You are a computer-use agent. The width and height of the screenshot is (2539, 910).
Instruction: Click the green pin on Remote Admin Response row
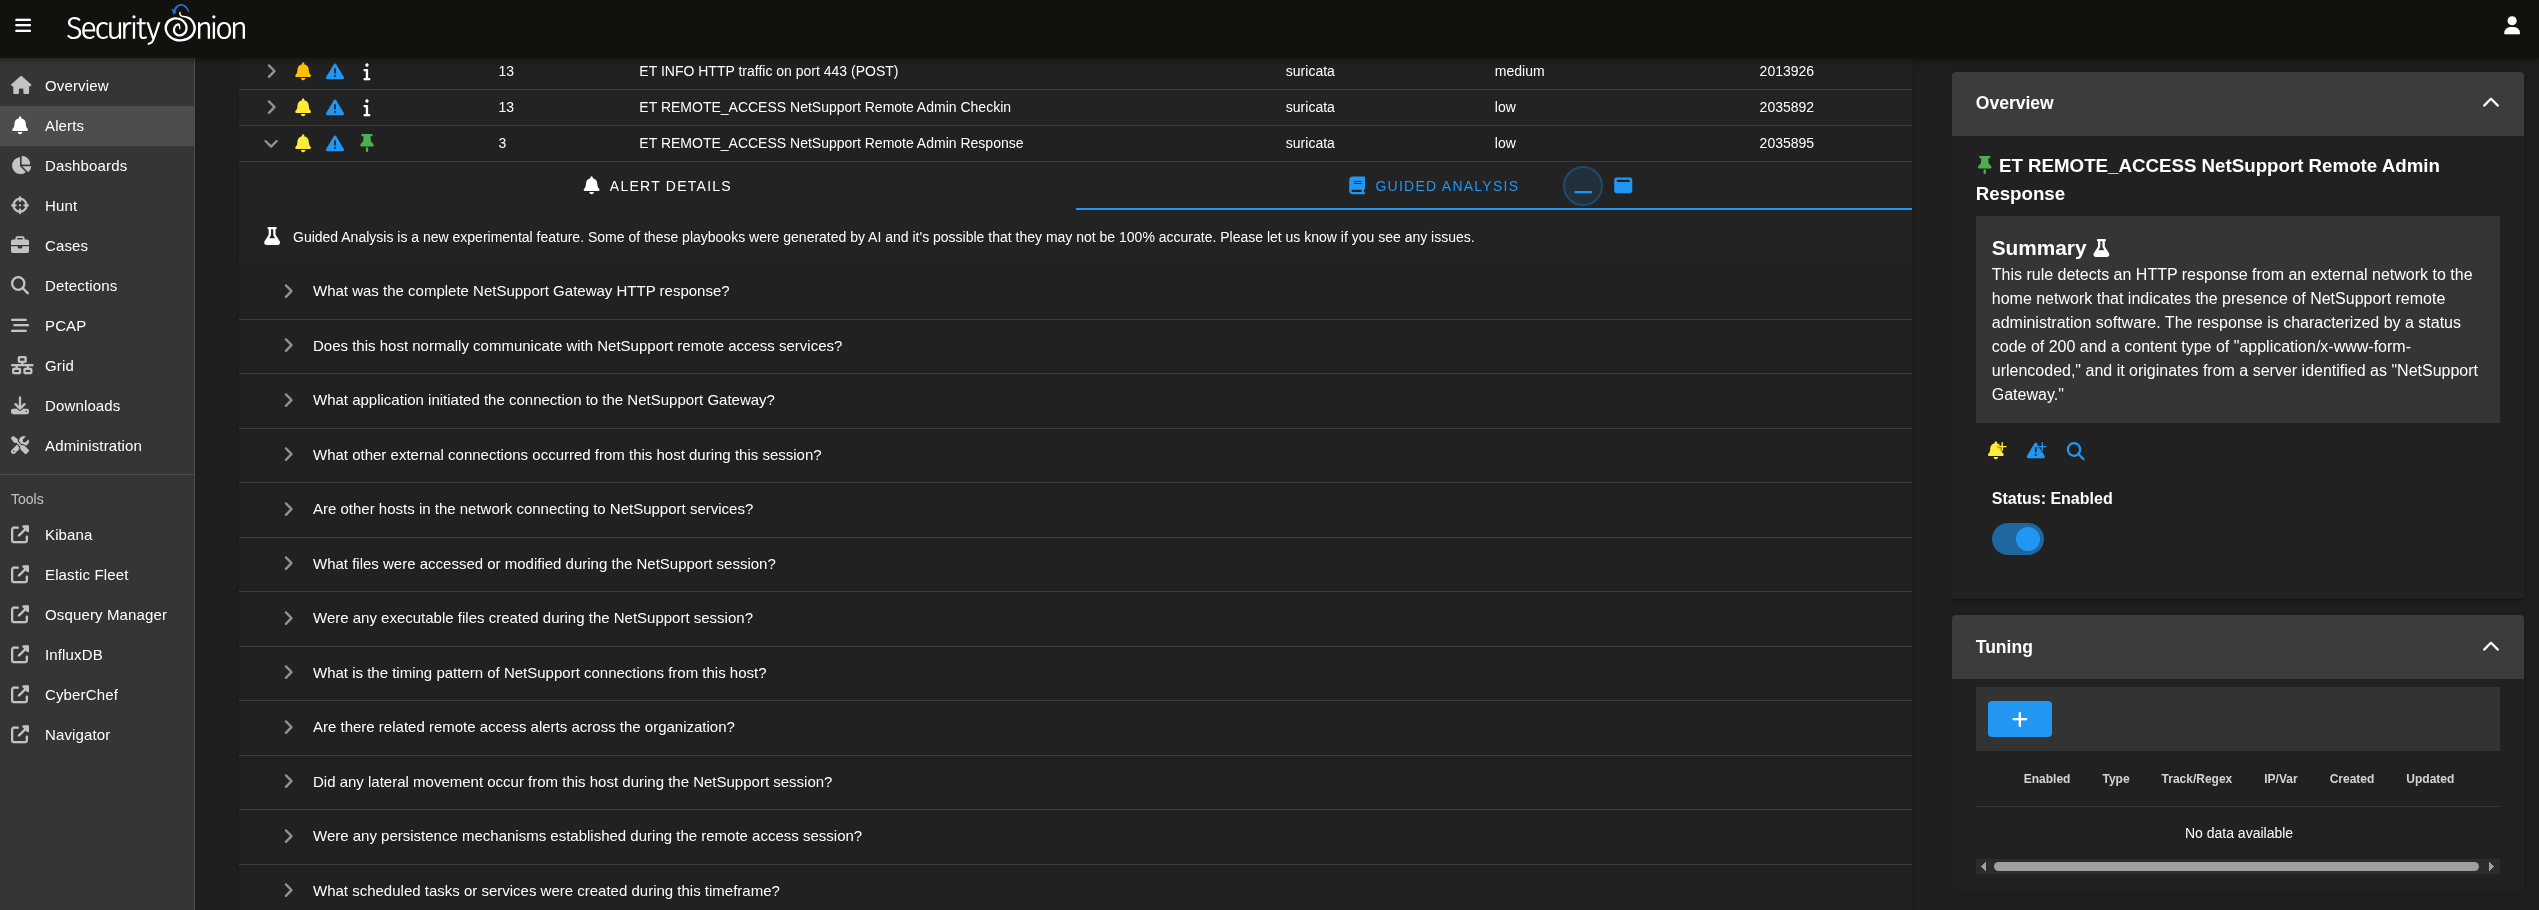367,143
